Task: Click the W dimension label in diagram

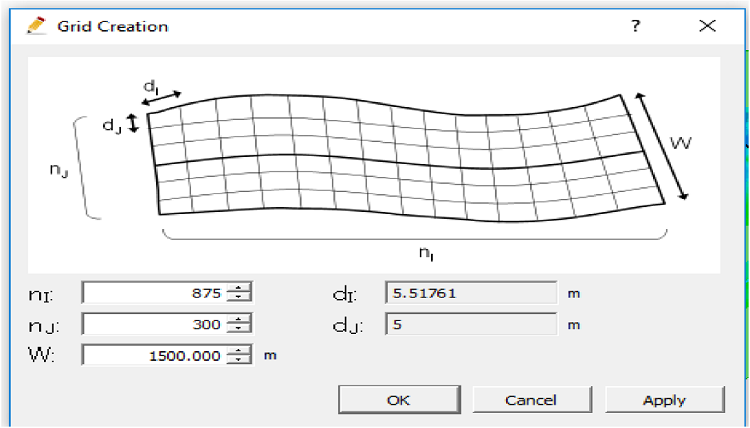Action: click(x=680, y=144)
